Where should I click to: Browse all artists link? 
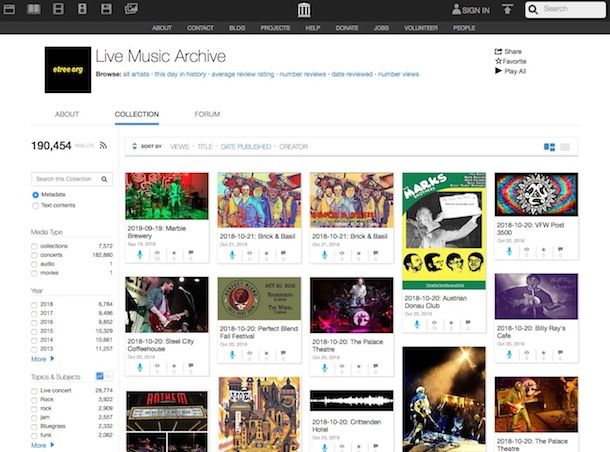(136, 74)
